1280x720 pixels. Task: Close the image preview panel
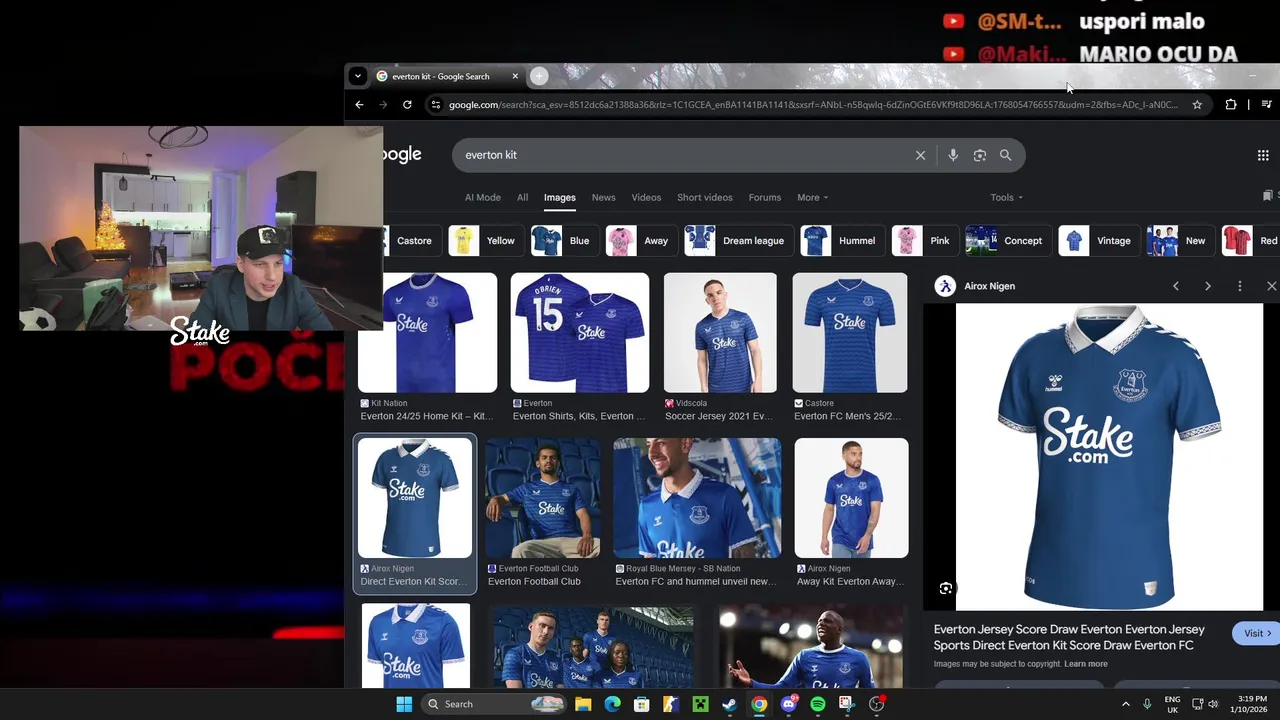[1271, 286]
